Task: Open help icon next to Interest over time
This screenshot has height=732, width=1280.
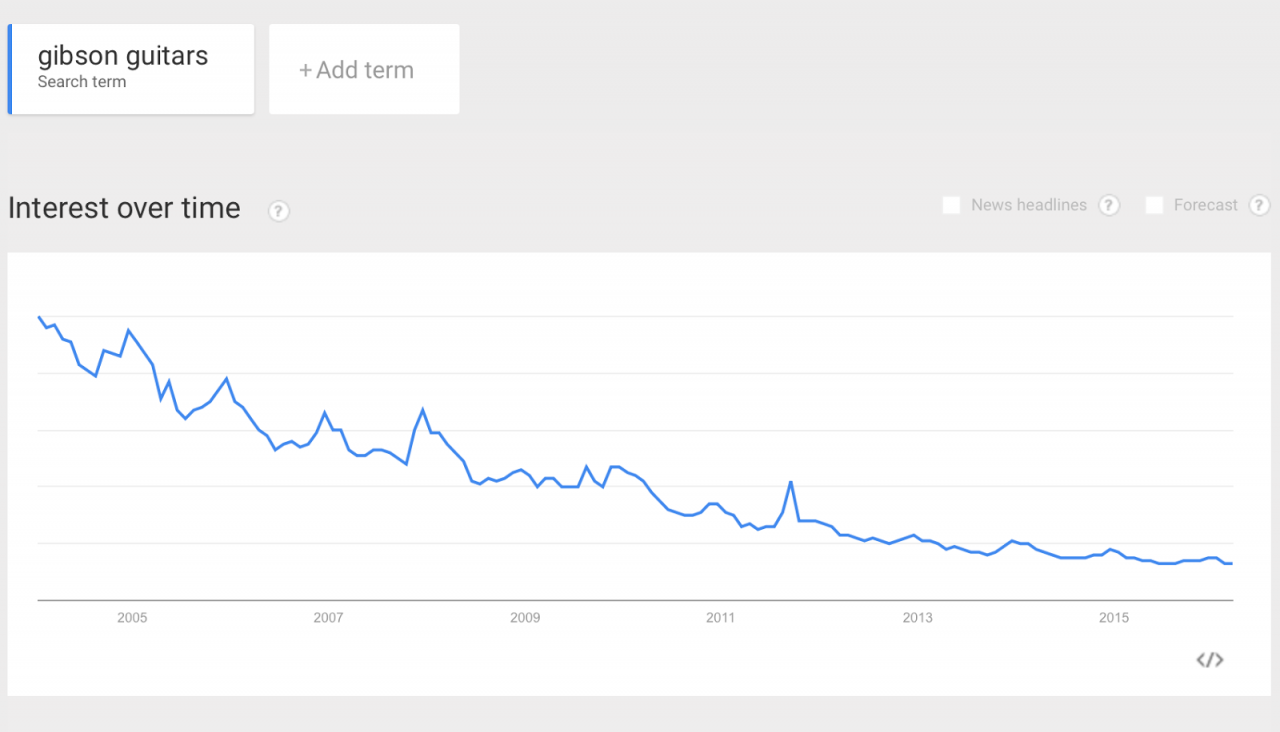Action: click(279, 211)
